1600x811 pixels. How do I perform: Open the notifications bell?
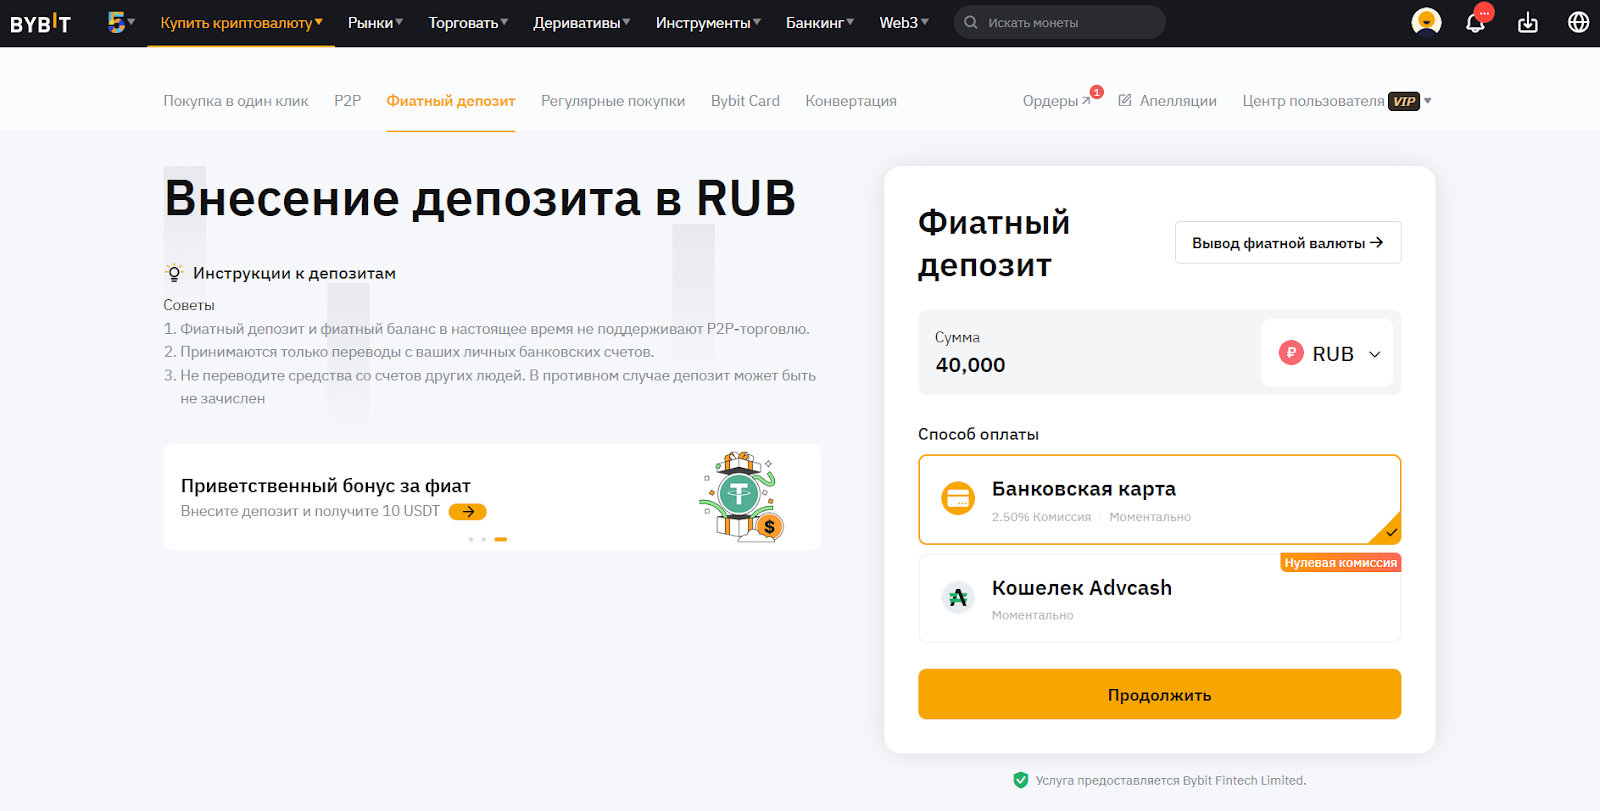coord(1475,22)
